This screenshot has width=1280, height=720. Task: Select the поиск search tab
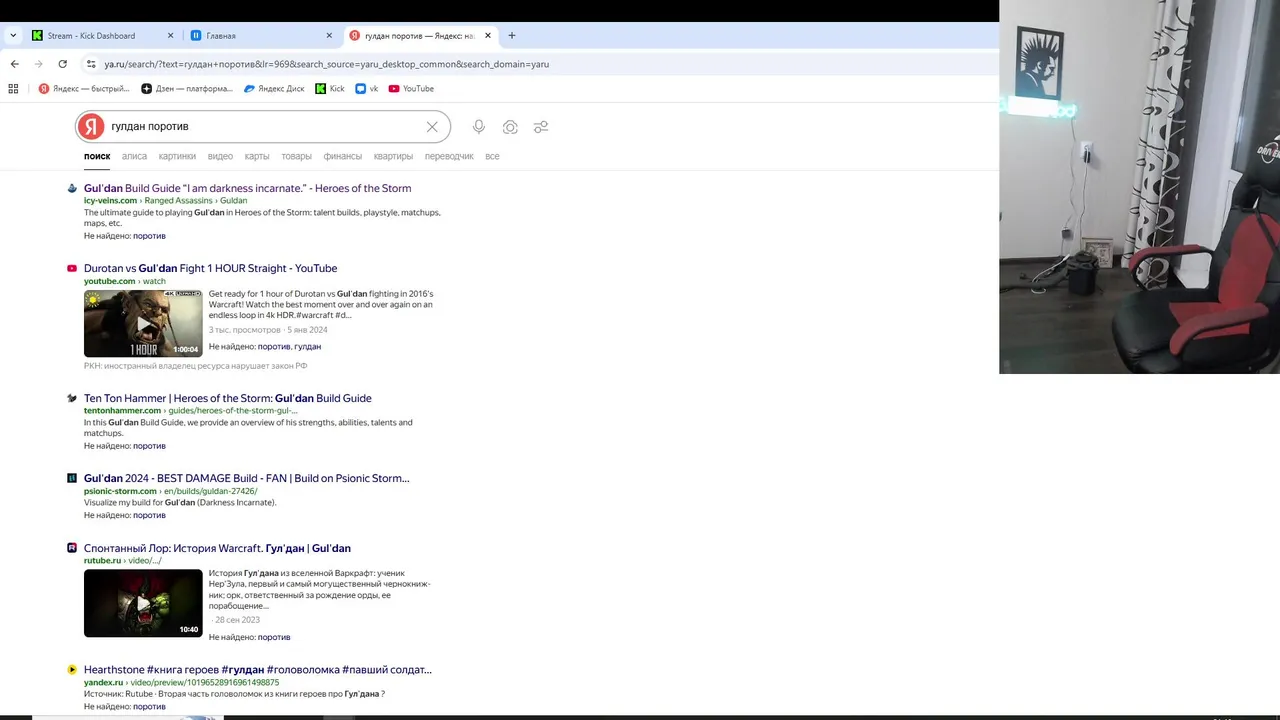tap(97, 156)
